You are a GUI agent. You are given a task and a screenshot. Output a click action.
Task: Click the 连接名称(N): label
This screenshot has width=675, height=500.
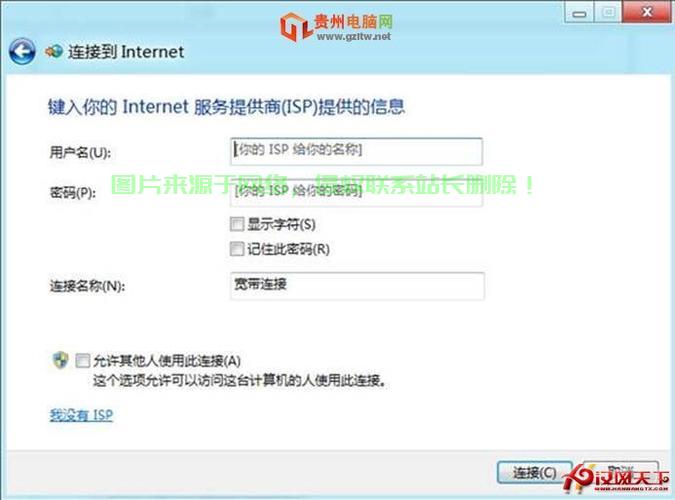(87, 286)
